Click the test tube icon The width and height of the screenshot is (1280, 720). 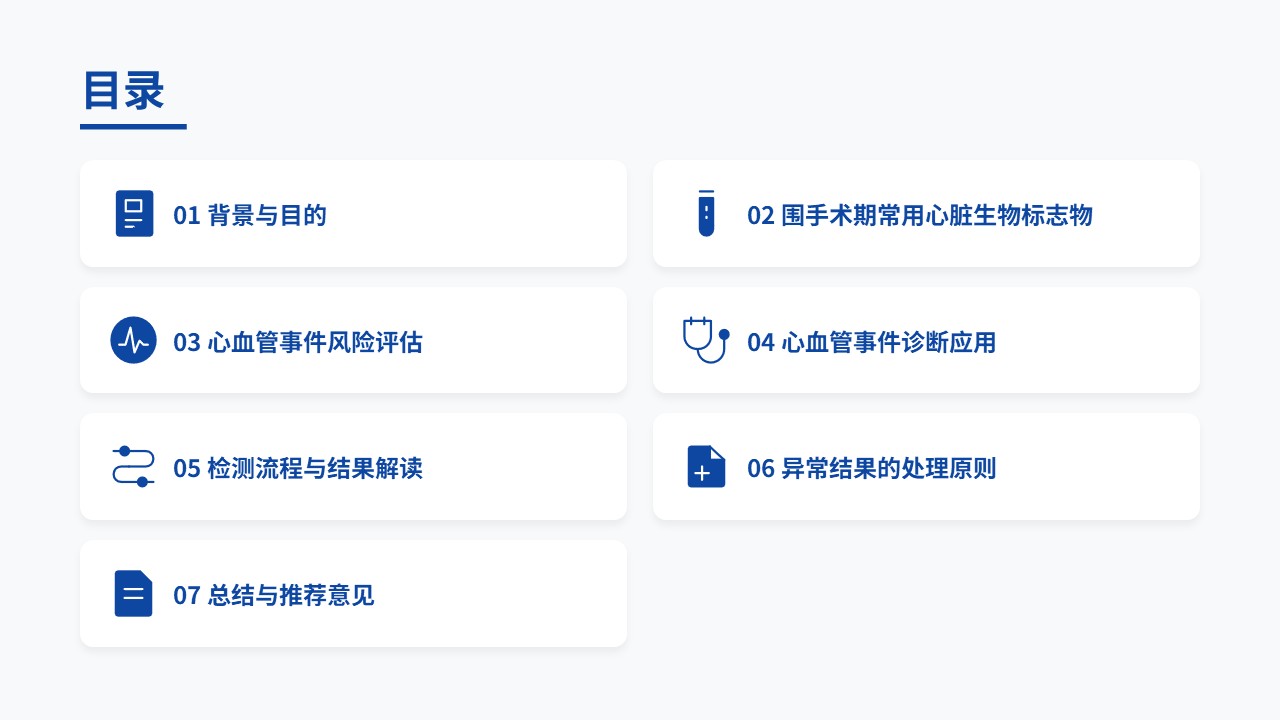click(706, 213)
